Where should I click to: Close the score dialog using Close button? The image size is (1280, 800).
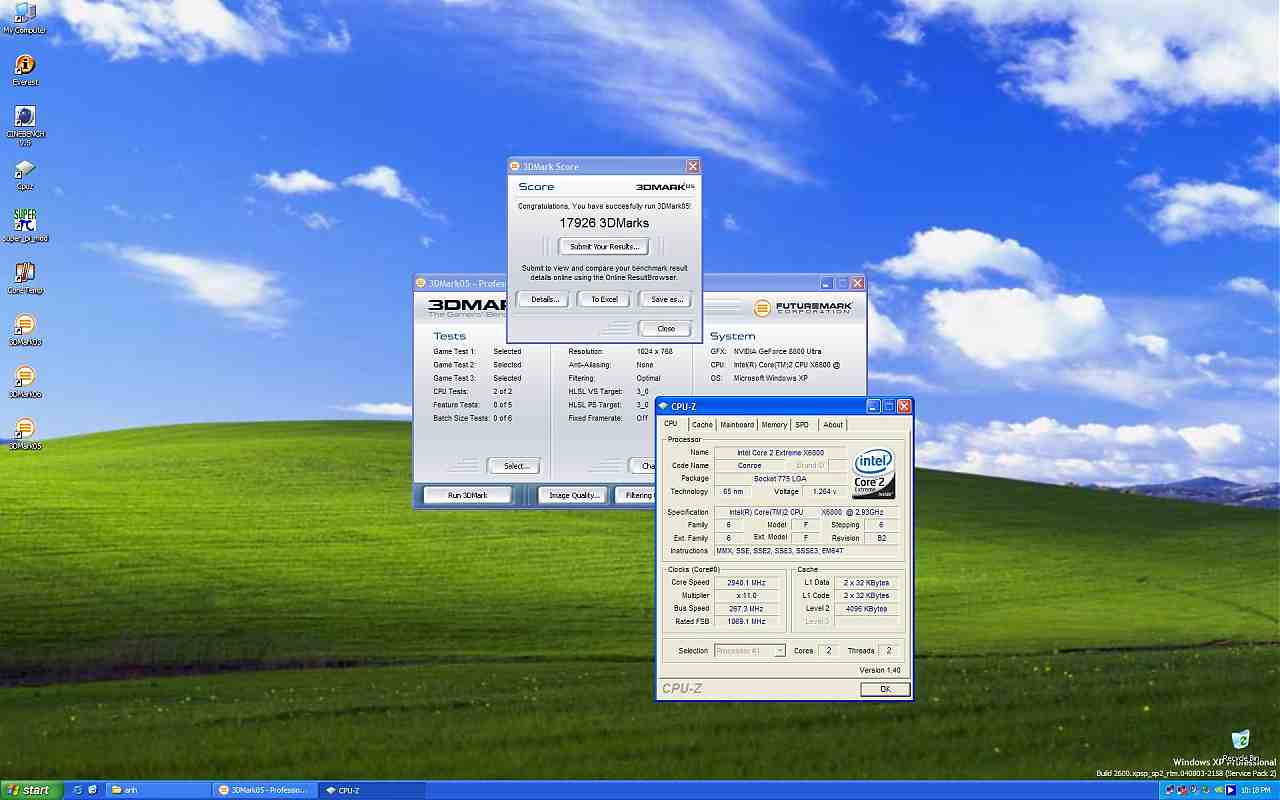pos(665,328)
